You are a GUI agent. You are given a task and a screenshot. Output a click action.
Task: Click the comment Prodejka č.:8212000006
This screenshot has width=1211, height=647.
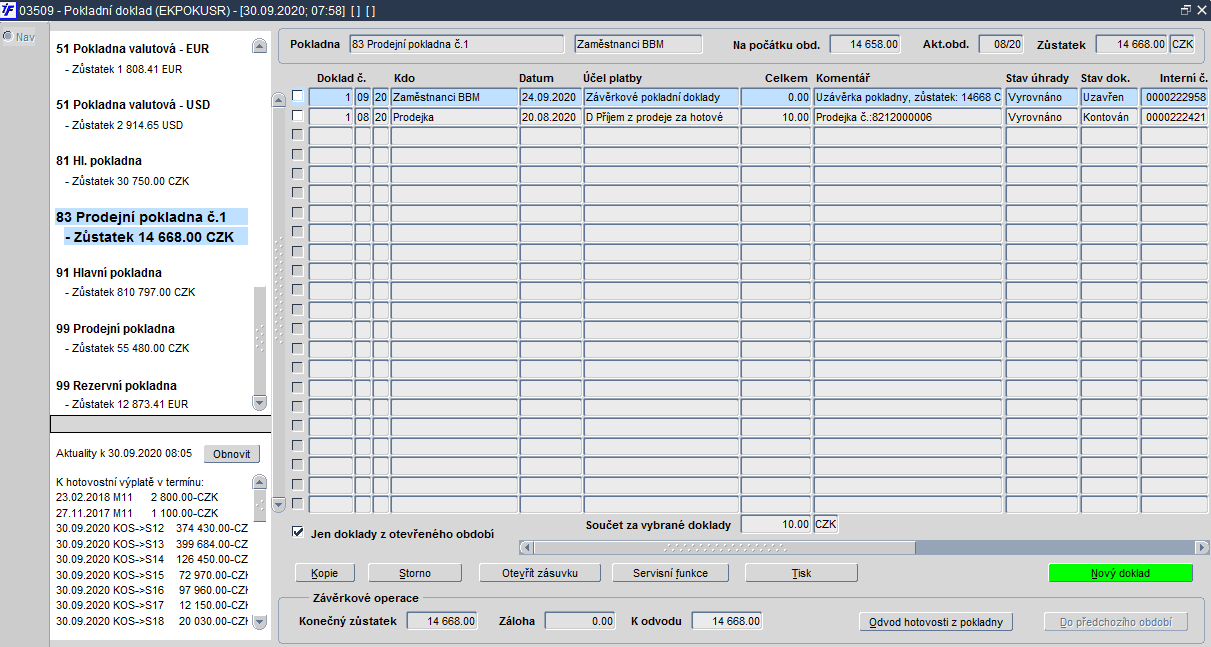(908, 116)
